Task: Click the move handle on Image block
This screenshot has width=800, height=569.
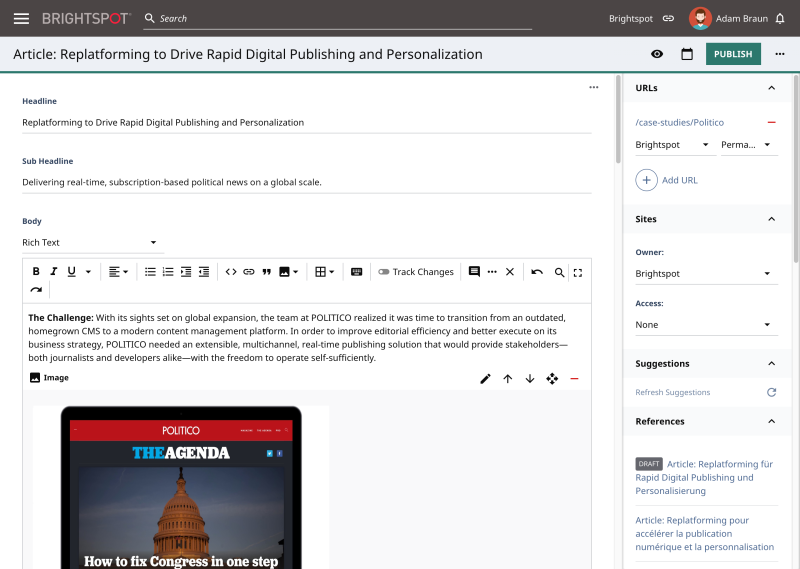Action: pyautogui.click(x=552, y=379)
